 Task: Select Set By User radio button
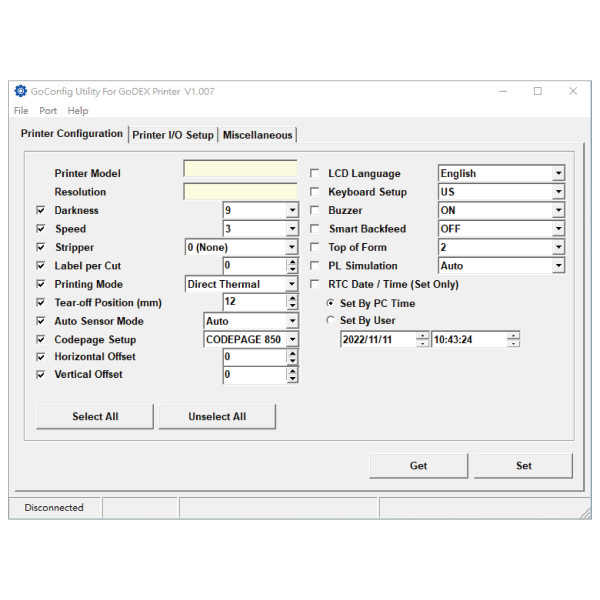330,320
